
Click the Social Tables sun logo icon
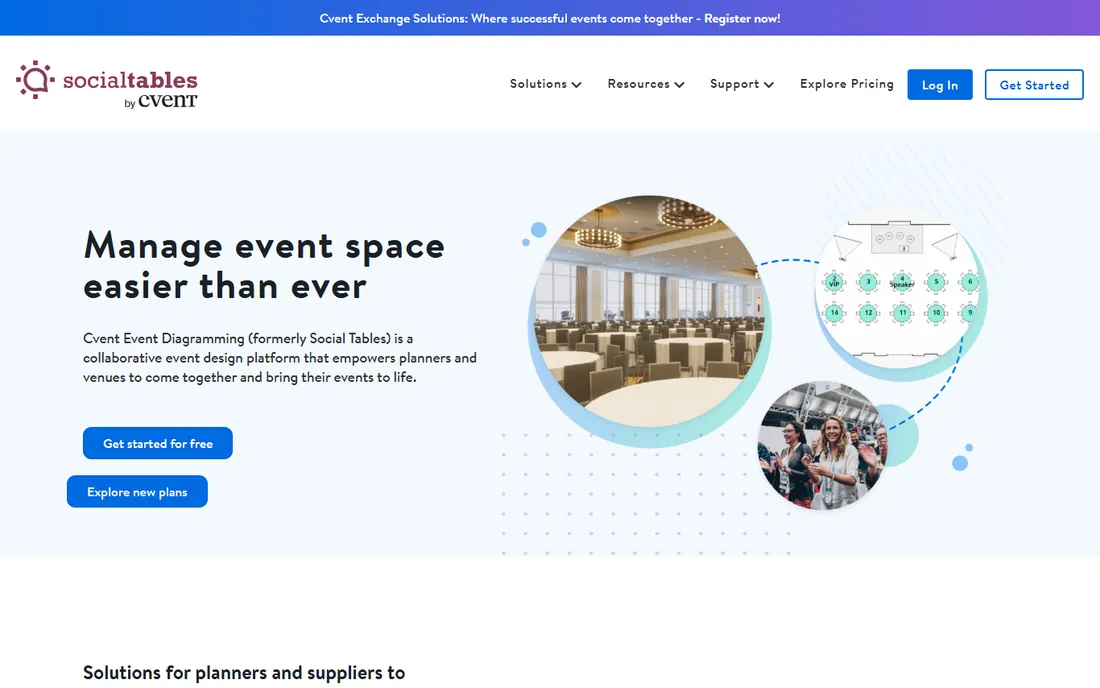(35, 79)
